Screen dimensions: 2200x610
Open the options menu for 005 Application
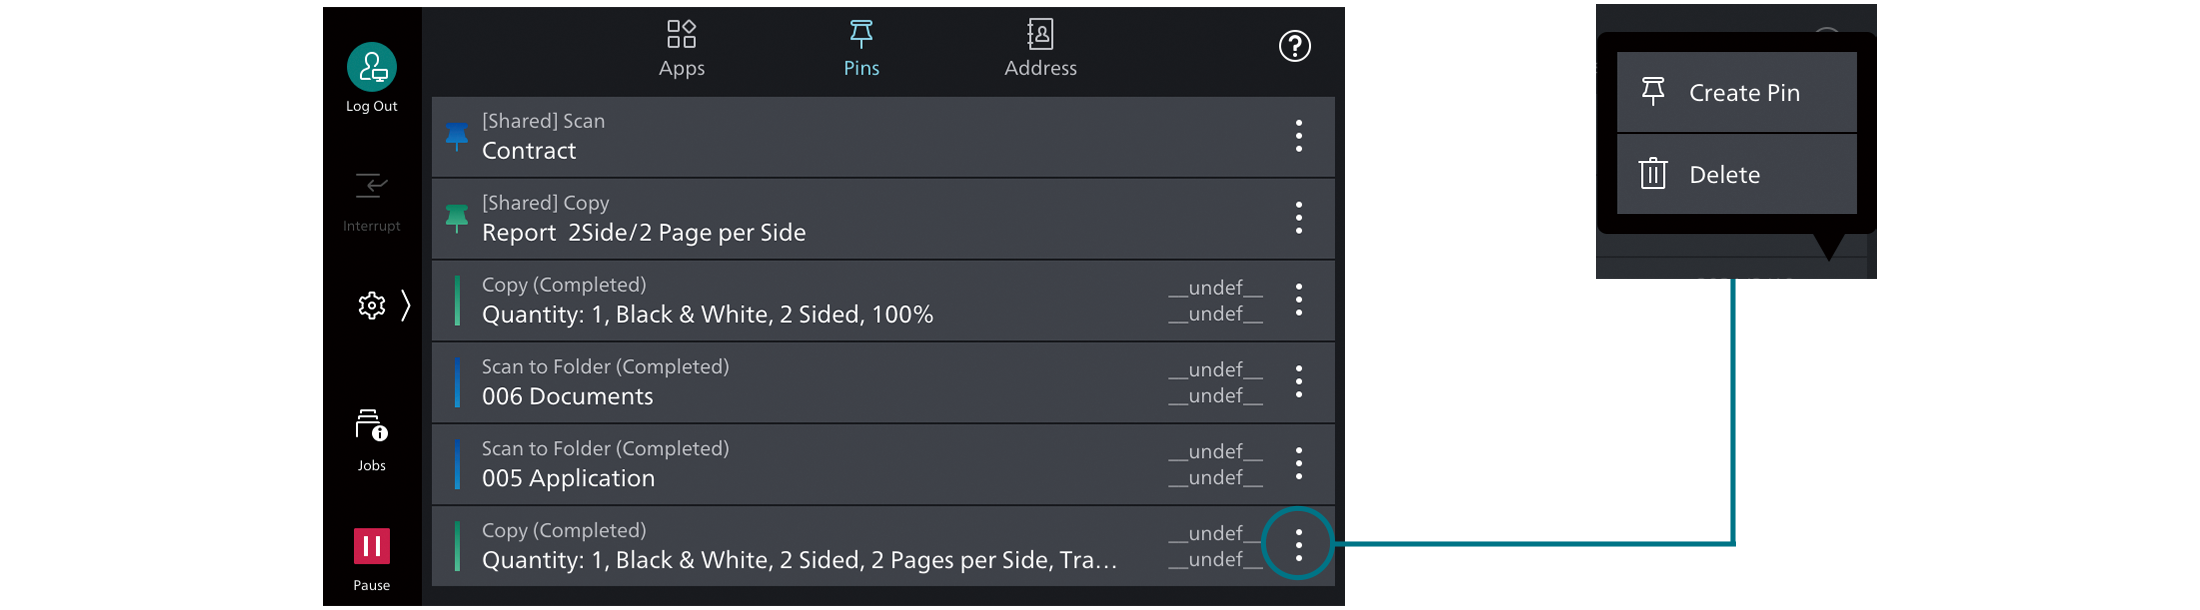pos(1298,463)
